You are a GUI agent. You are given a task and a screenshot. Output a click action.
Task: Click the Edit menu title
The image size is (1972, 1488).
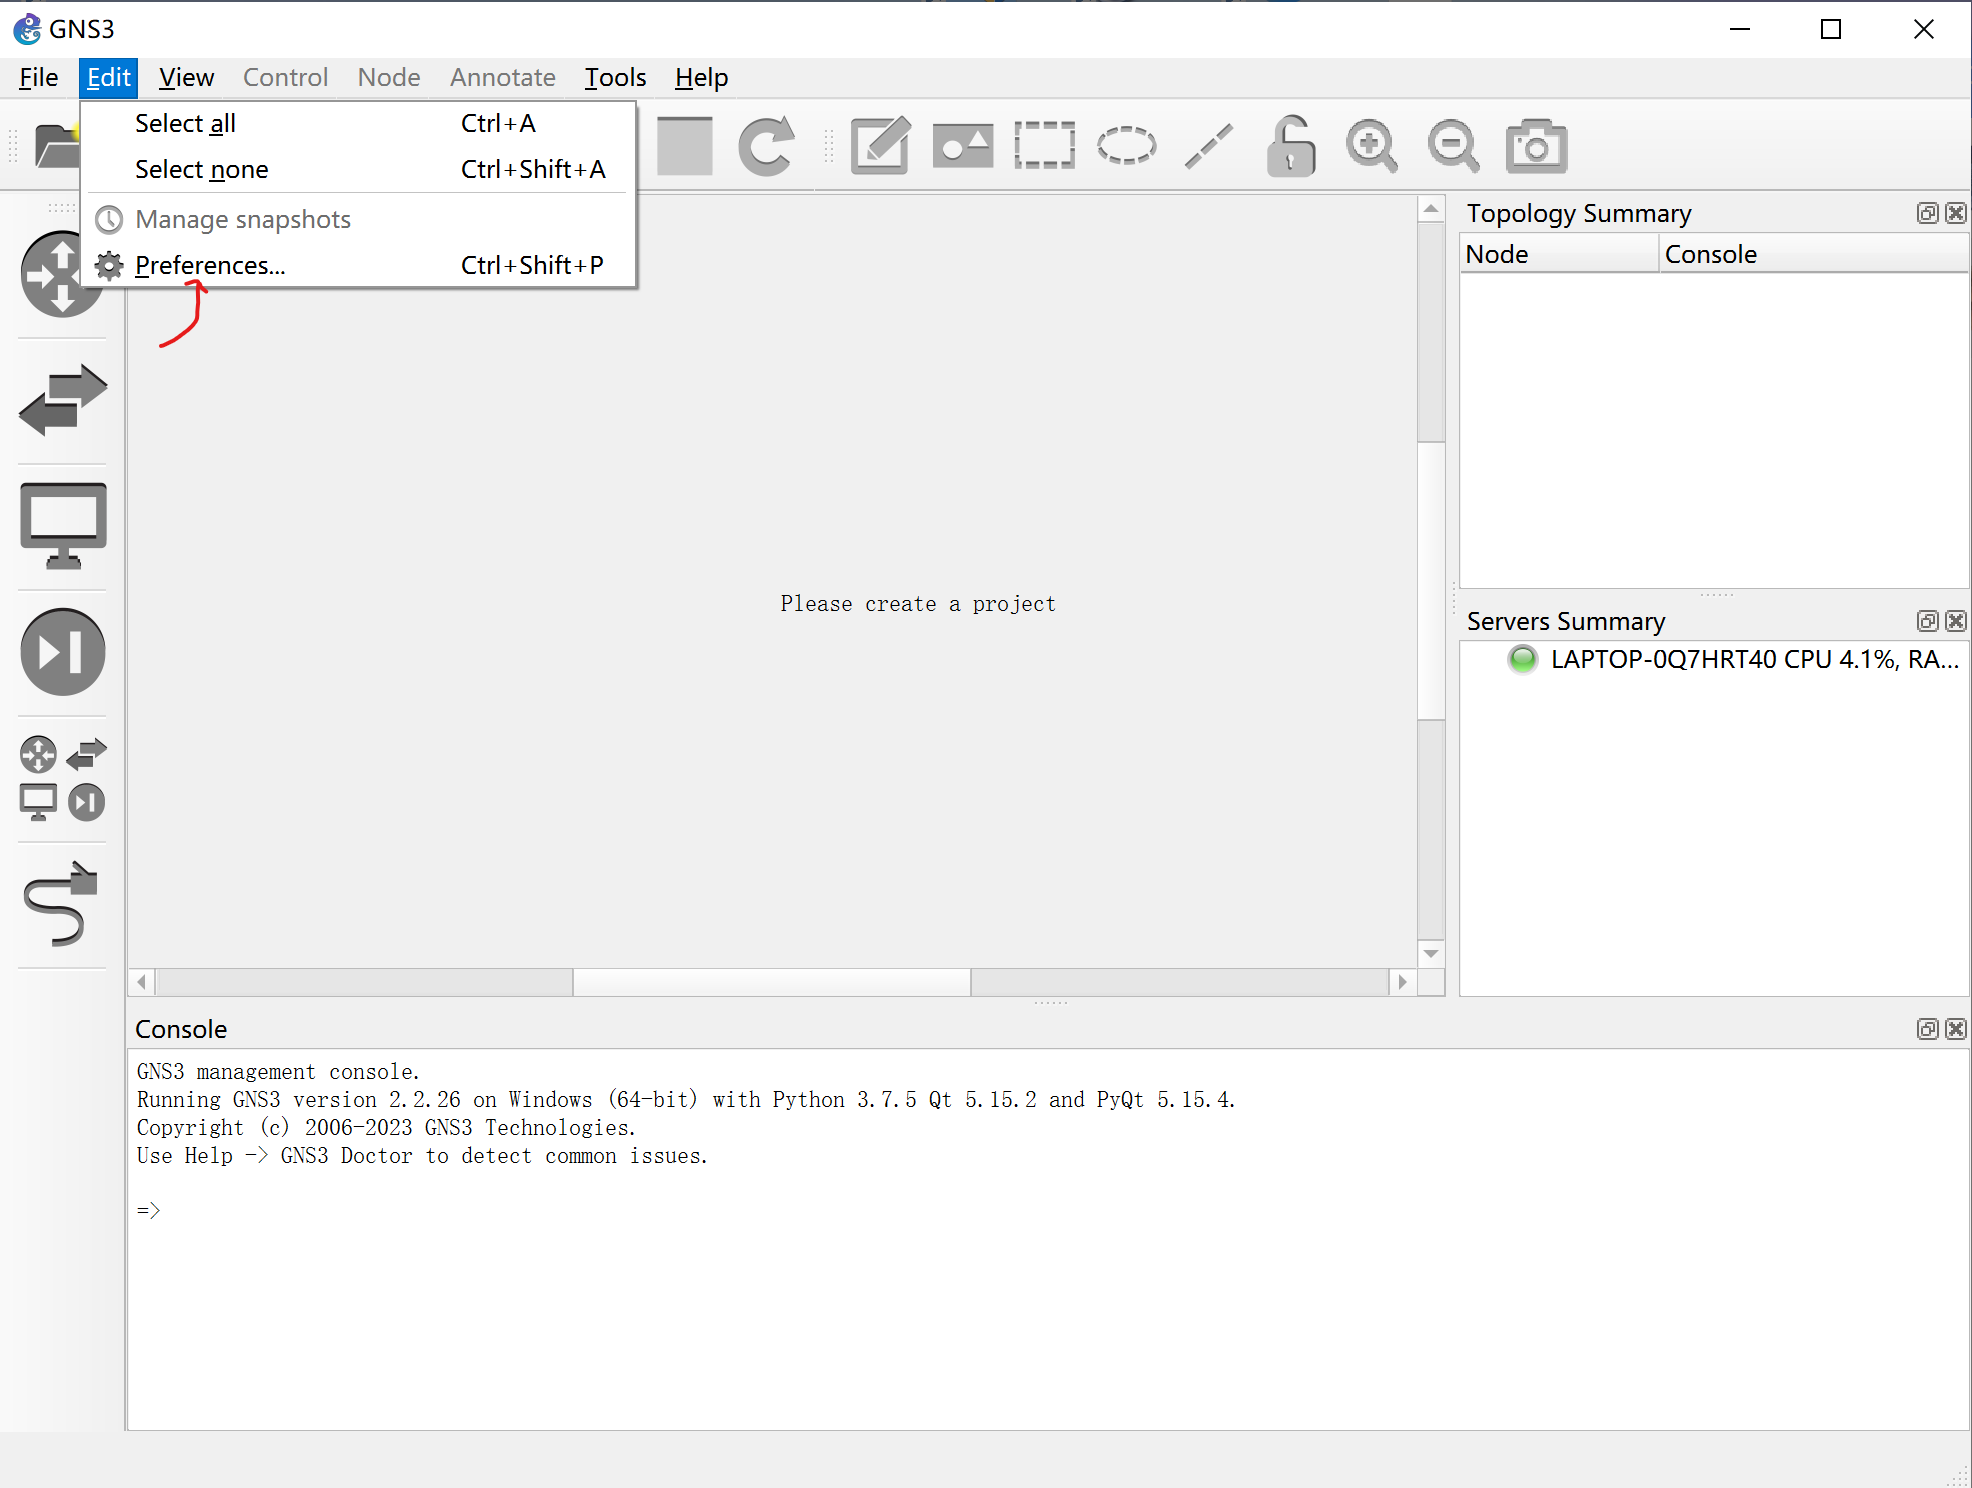coord(108,77)
